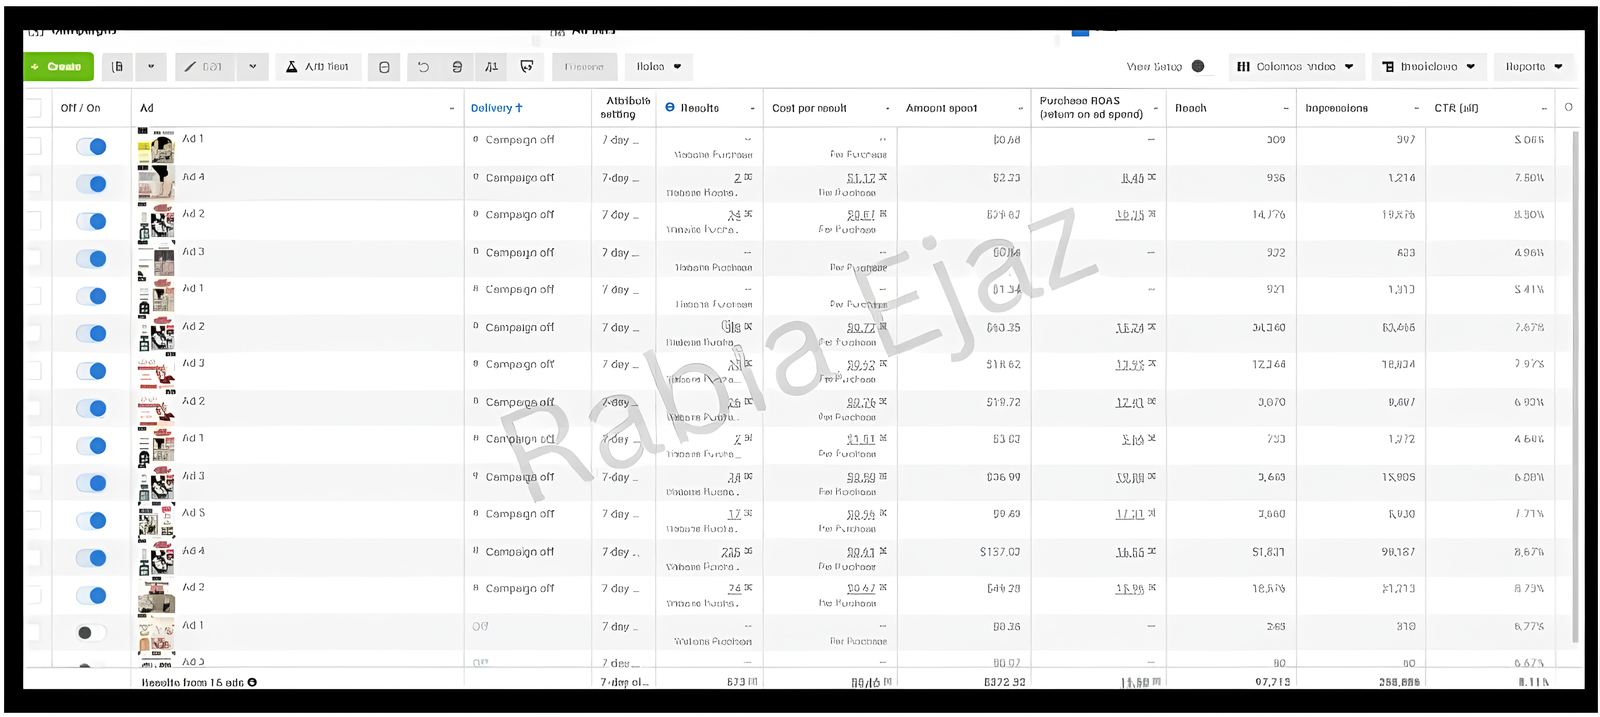Click the customize columns plus icon
The width and height of the screenshot is (1600, 717).
pos(1568,107)
